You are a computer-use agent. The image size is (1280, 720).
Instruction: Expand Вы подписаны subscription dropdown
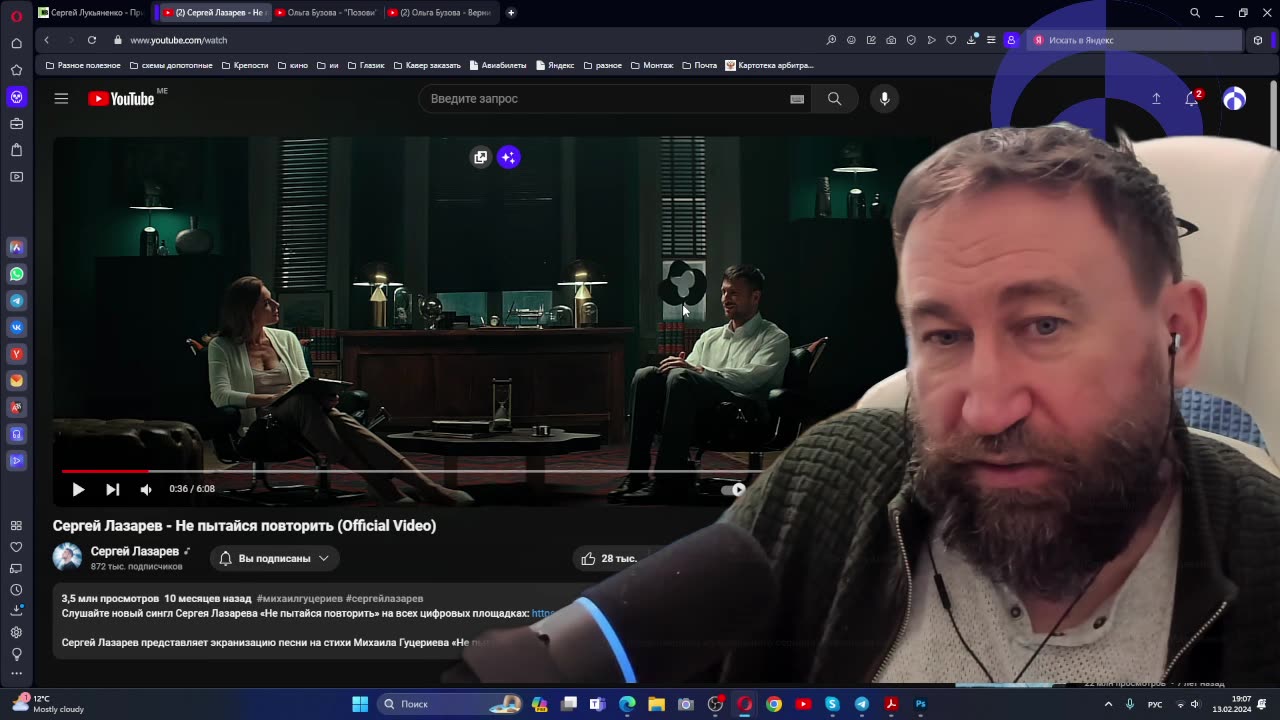point(274,558)
